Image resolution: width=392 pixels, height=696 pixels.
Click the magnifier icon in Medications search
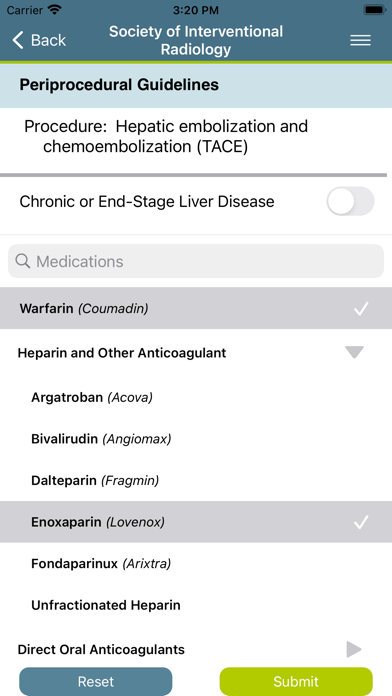23,261
